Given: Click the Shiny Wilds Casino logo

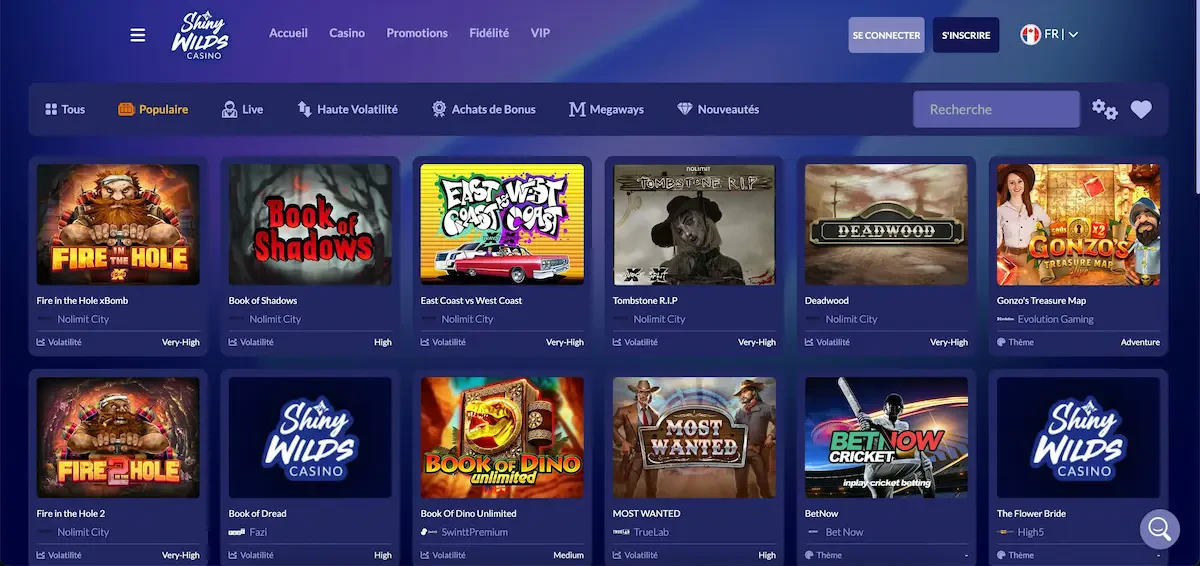Looking at the screenshot, I should (200, 35).
